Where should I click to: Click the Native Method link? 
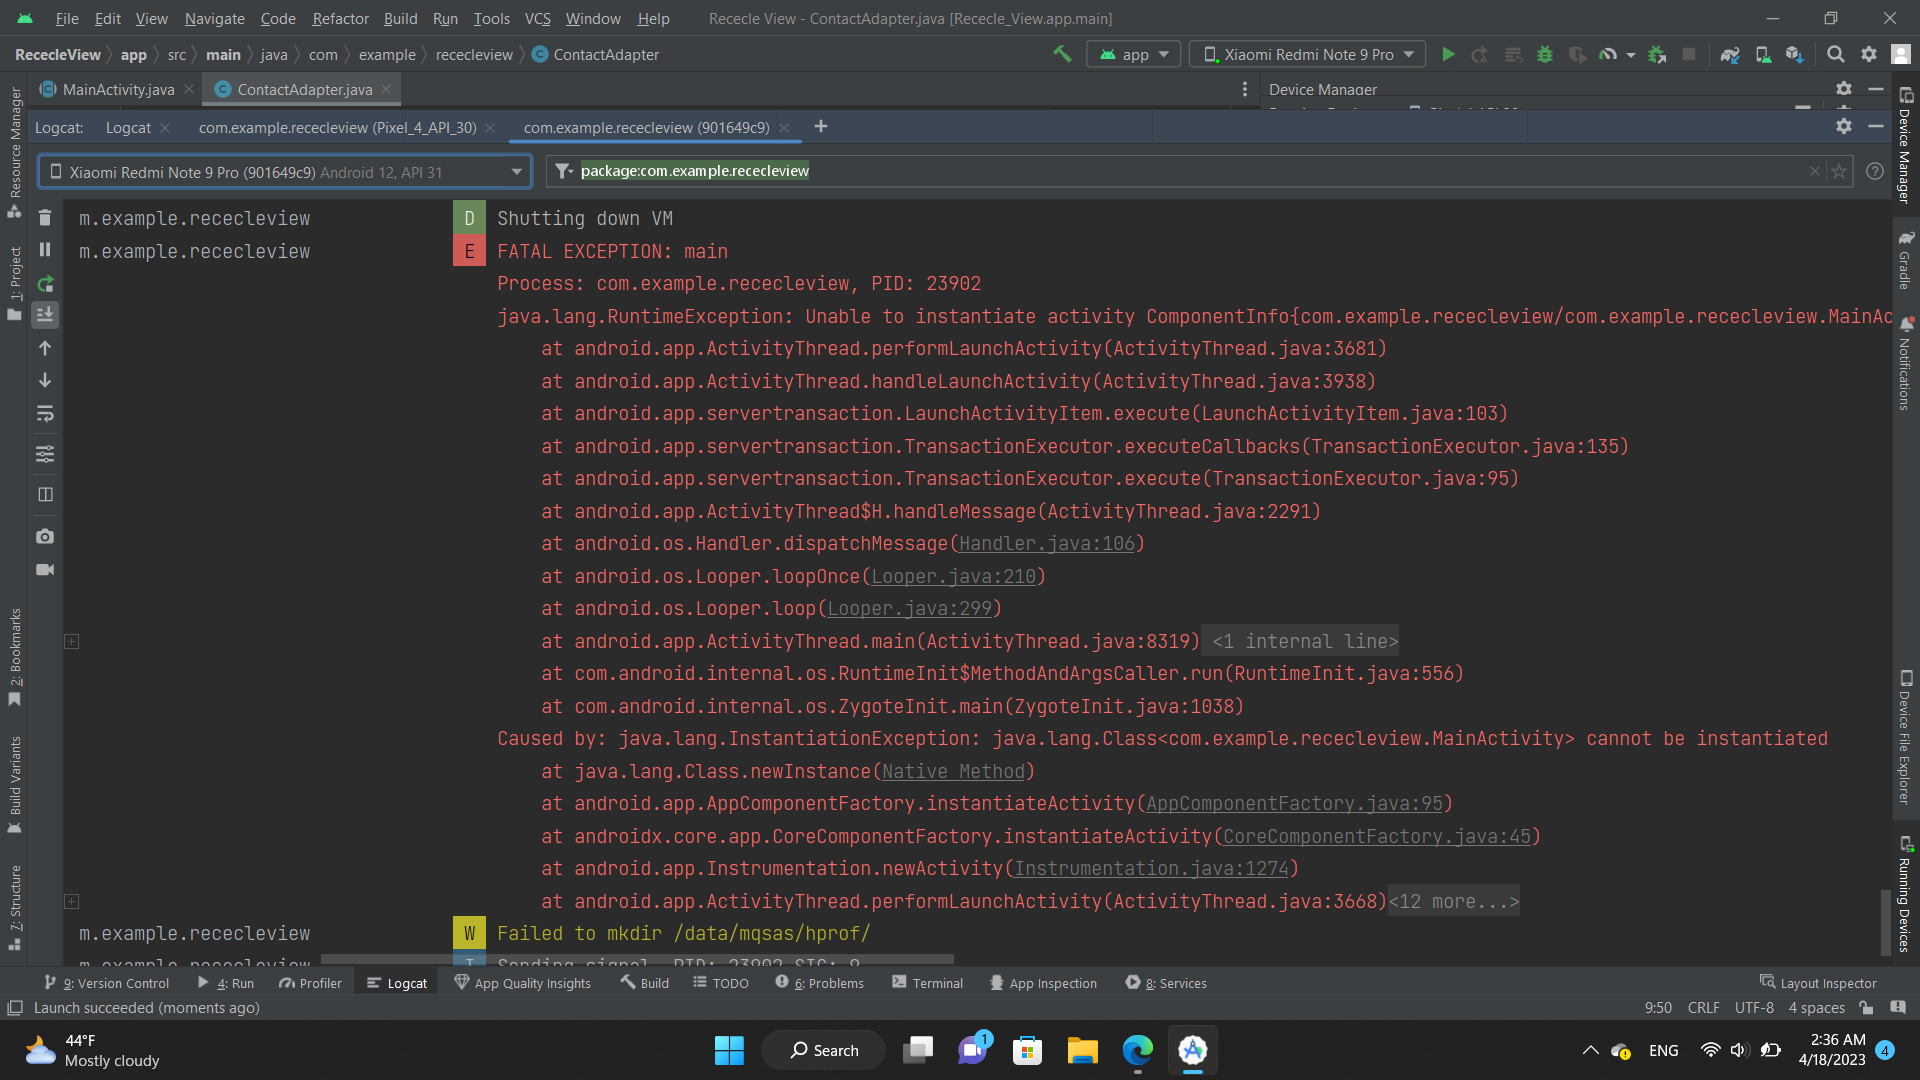coord(953,771)
